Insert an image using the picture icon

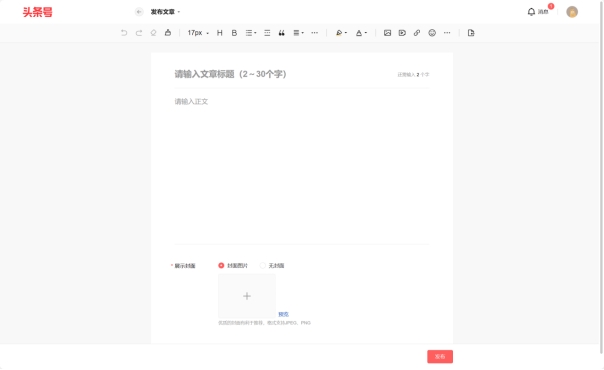(x=388, y=33)
